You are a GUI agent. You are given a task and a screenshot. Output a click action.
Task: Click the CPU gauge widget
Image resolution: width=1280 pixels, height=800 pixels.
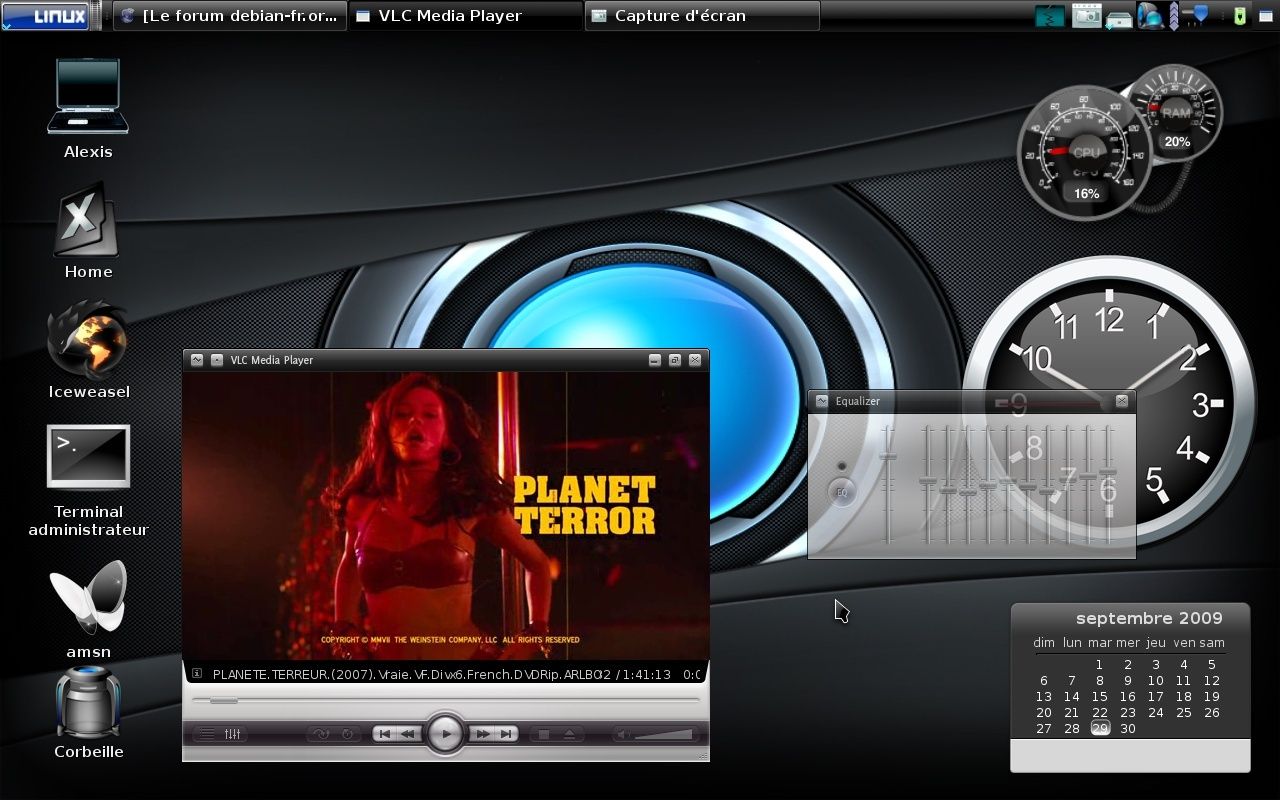point(1085,154)
